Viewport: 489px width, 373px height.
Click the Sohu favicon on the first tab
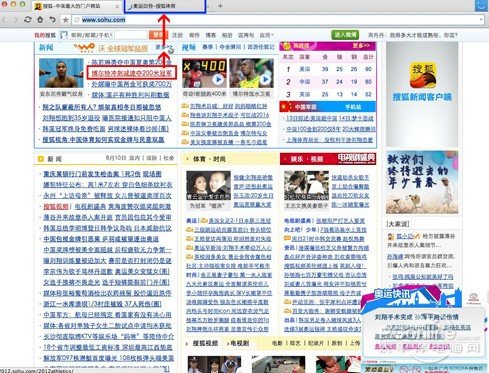click(38, 6)
